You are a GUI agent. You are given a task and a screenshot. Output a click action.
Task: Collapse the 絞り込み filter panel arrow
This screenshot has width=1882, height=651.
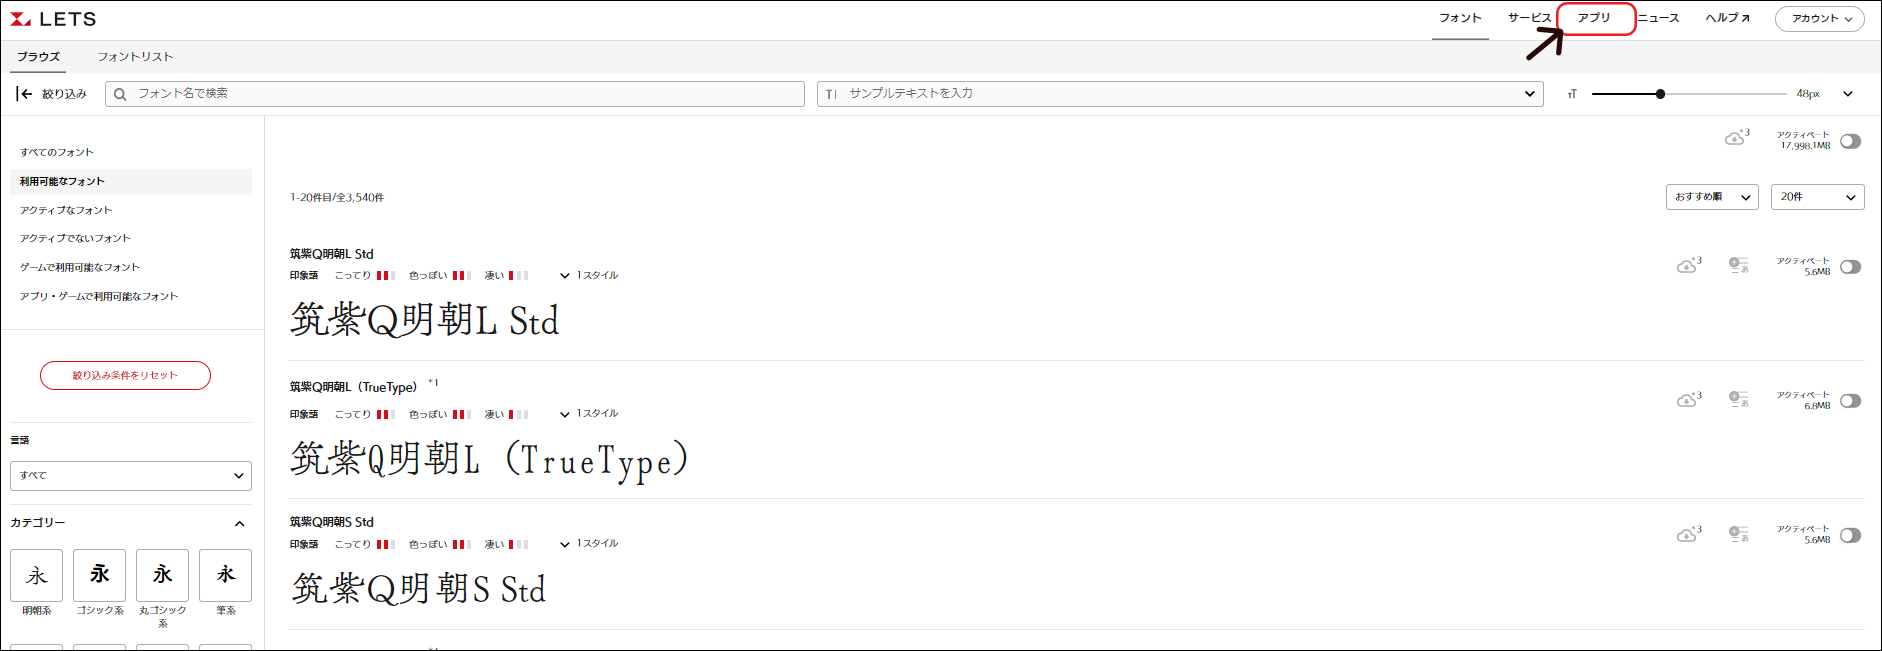point(24,94)
